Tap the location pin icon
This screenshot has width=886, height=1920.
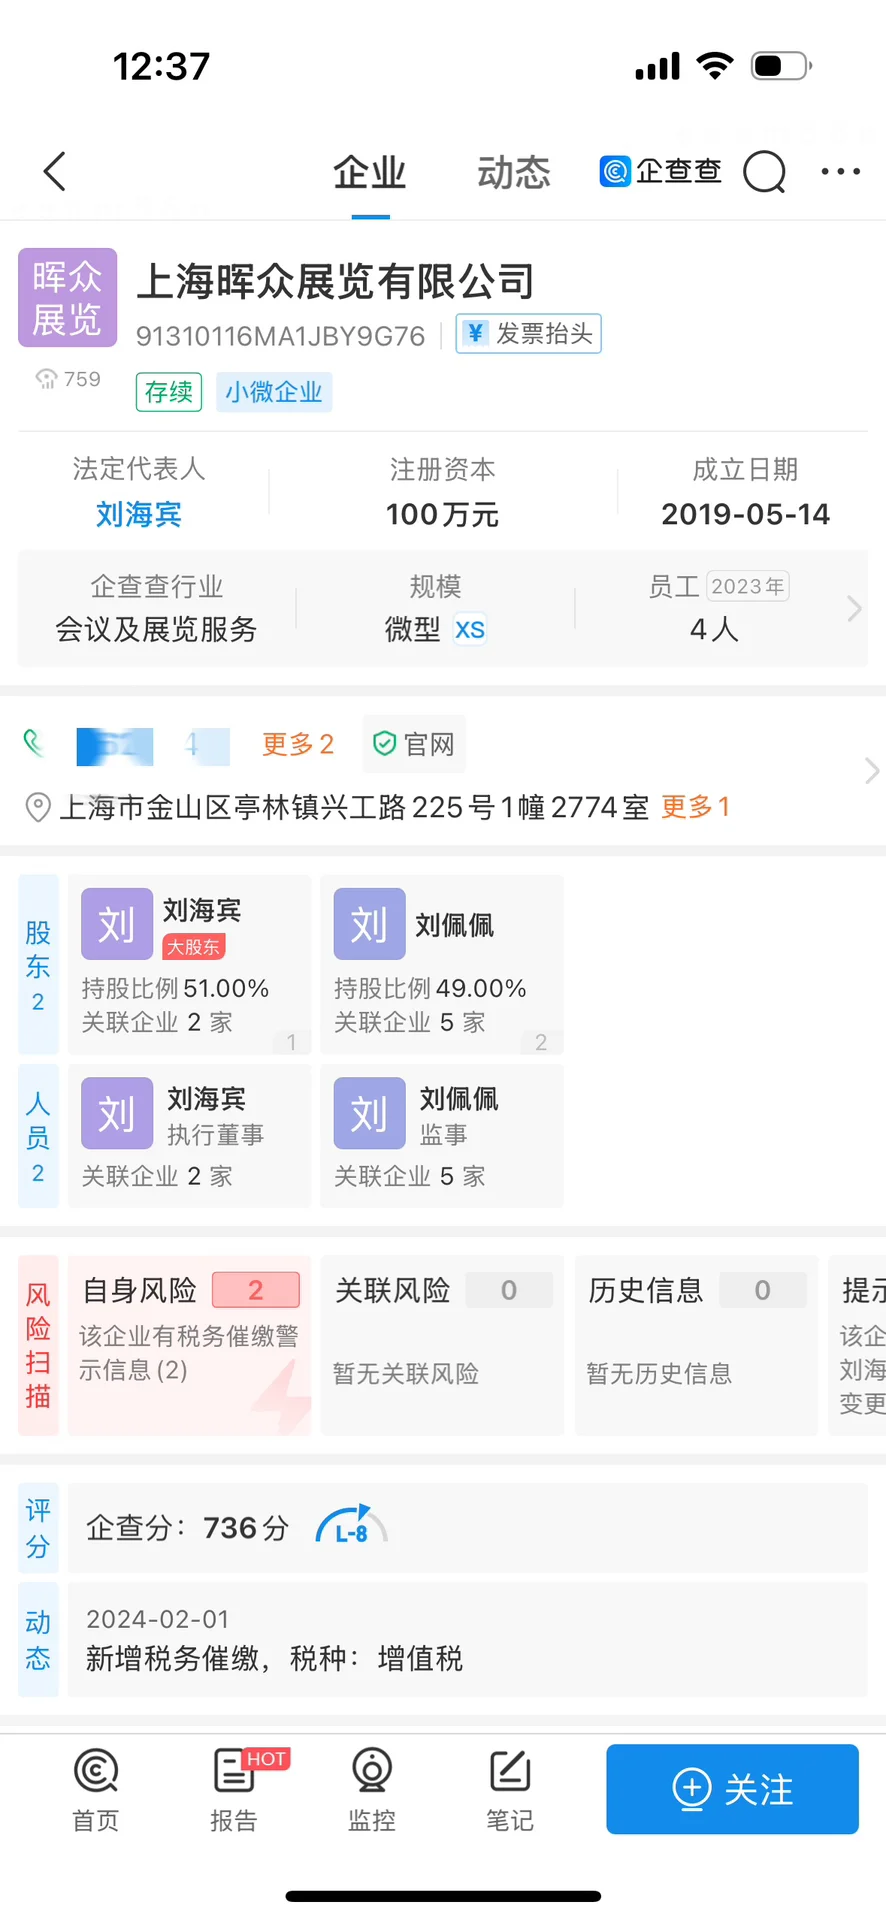point(38,807)
